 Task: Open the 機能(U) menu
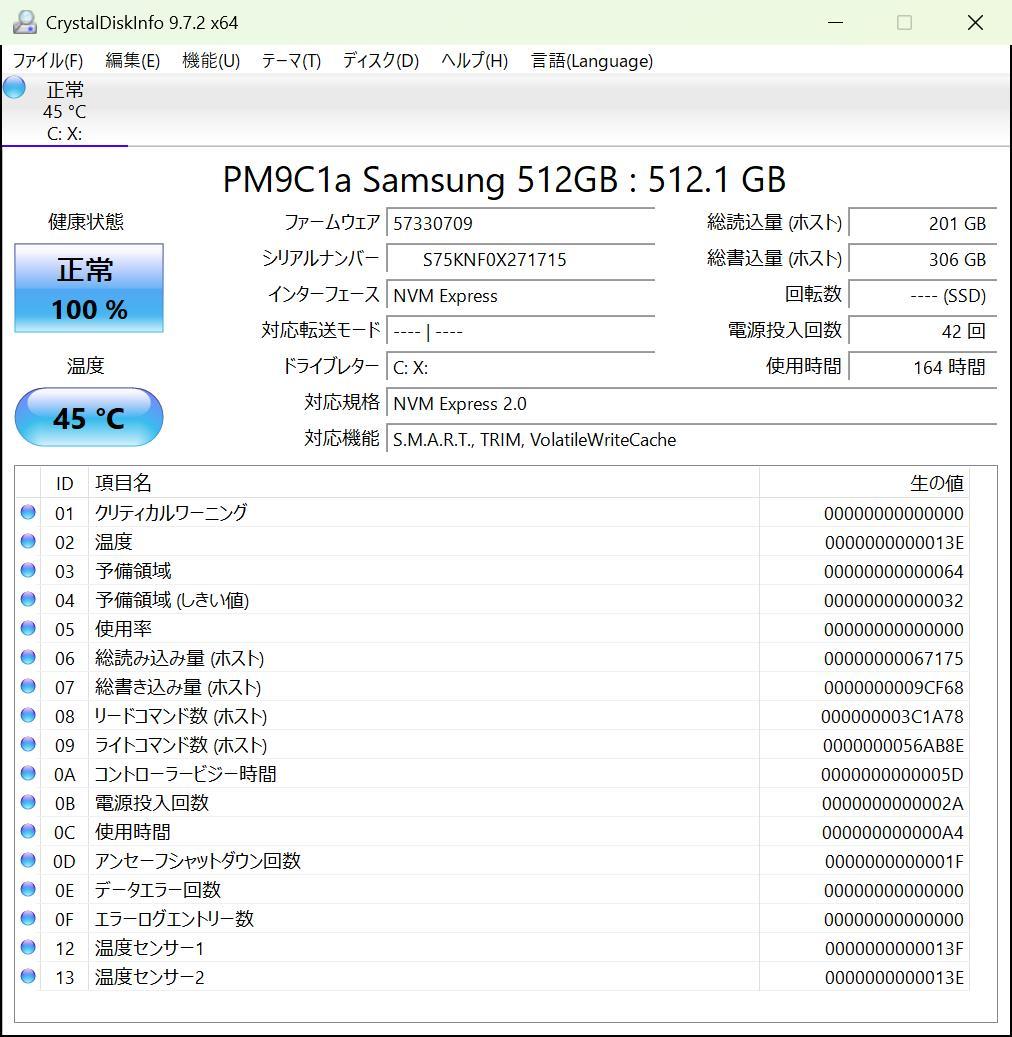(x=211, y=61)
